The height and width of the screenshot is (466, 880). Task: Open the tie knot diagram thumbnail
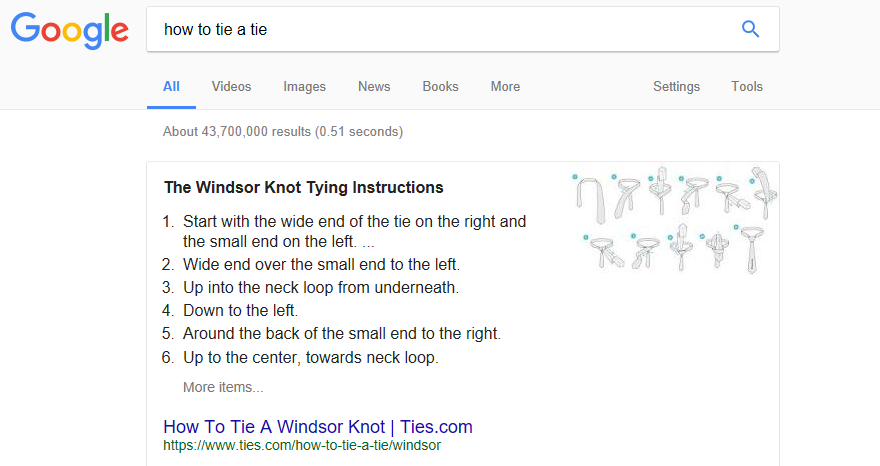(x=676, y=219)
